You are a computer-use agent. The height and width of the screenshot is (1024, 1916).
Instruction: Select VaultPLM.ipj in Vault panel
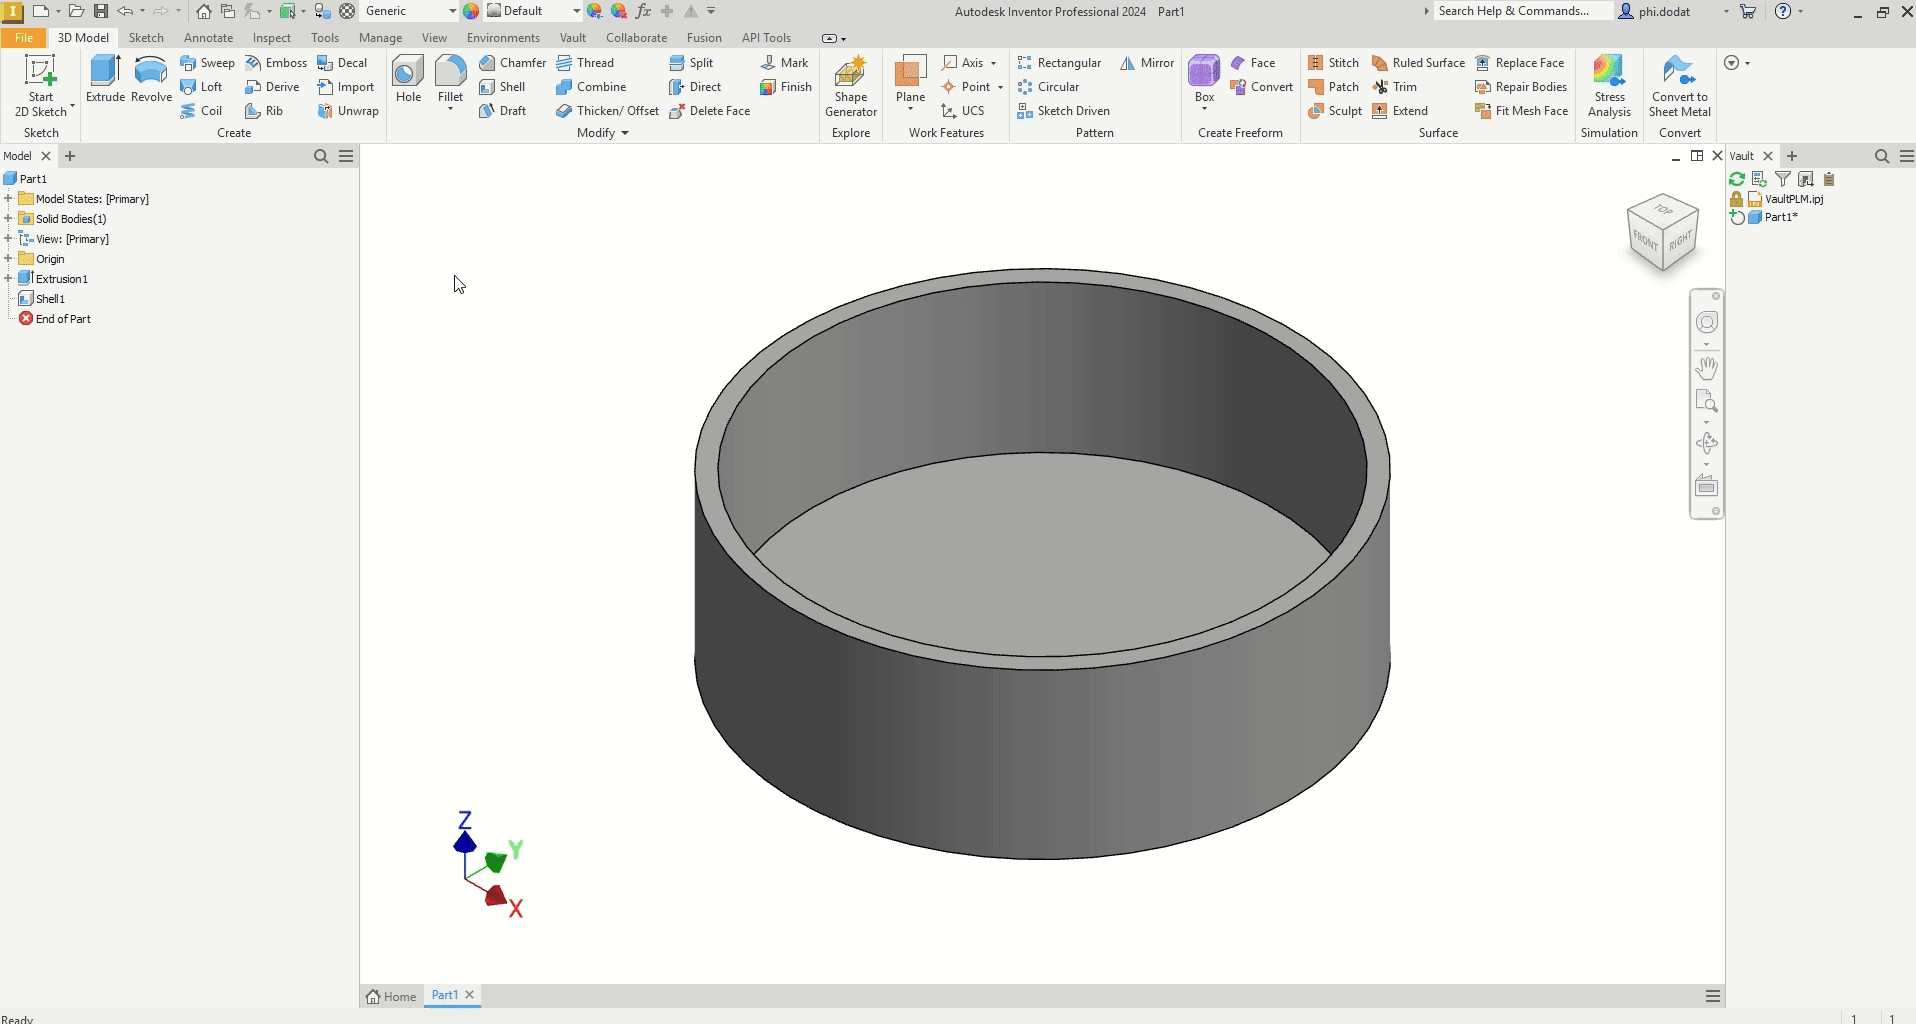pyautogui.click(x=1794, y=199)
